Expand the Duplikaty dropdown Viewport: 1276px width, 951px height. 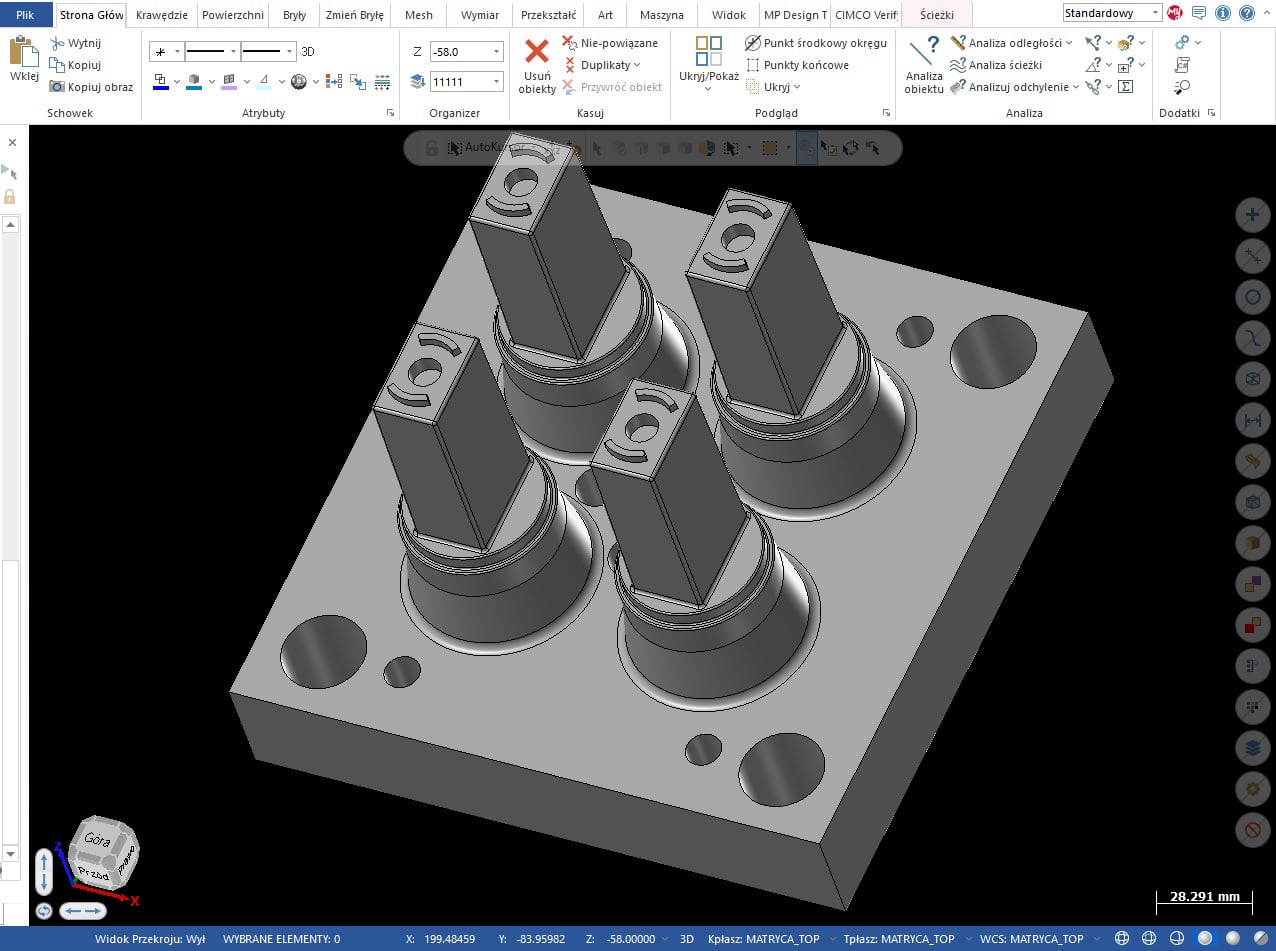pos(637,65)
